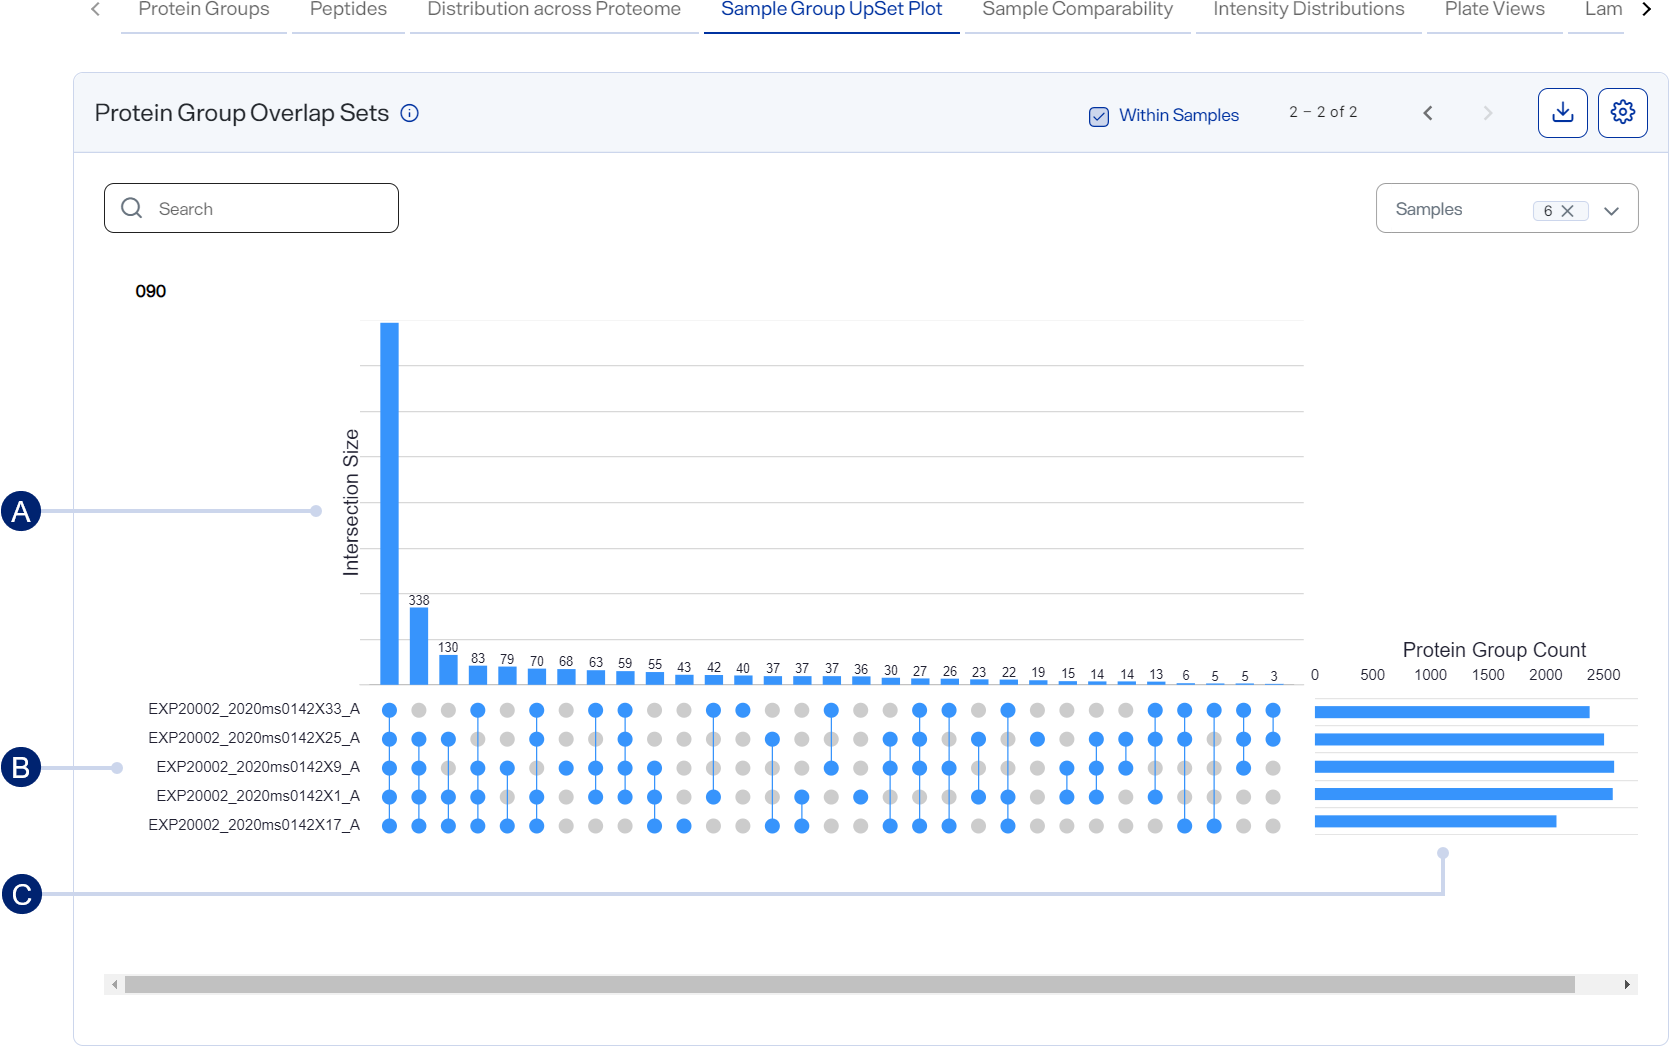This screenshot has width=1669, height=1046.
Task: Click the scrollbar left arrow
Action: [114, 985]
